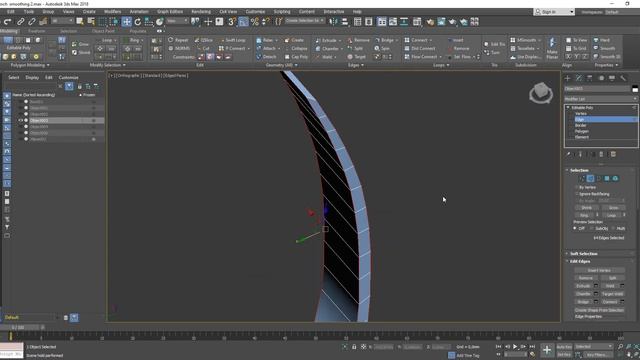Toggle the 3D Snaps icon
This screenshot has width=640, height=360.
click(231, 22)
